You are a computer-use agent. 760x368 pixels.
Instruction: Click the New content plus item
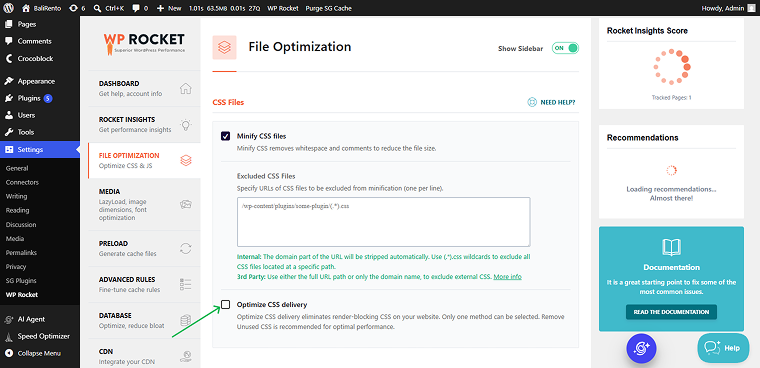(x=169, y=8)
